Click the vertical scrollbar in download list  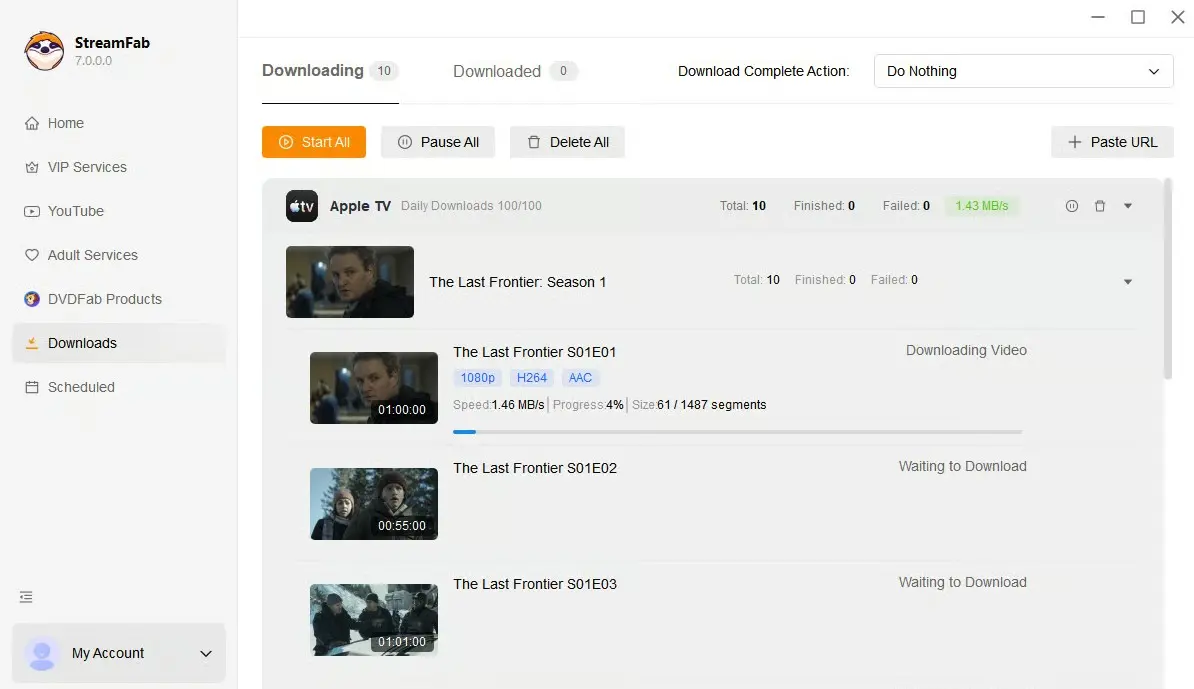pyautogui.click(x=1168, y=279)
